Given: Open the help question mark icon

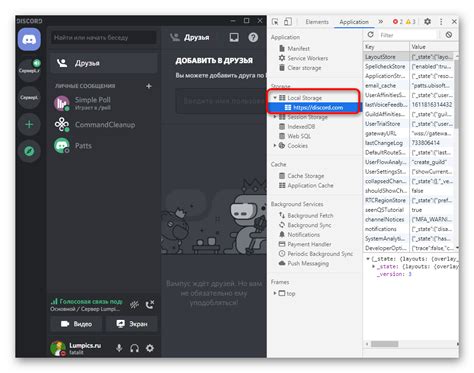Looking at the screenshot, I should point(253,37).
